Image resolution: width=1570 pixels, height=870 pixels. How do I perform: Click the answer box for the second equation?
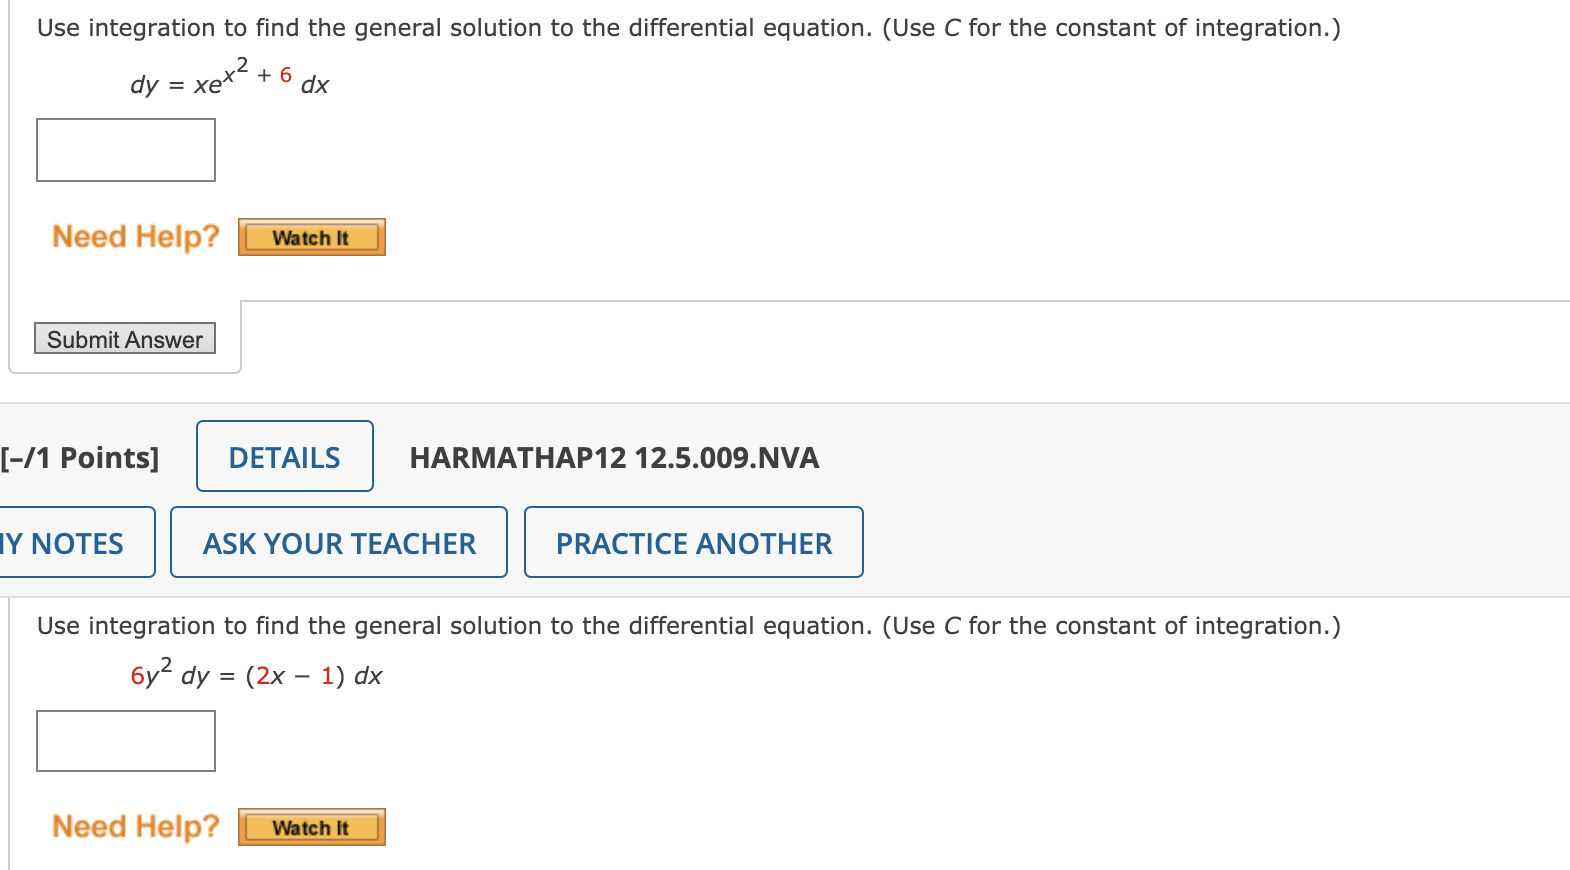(125, 741)
